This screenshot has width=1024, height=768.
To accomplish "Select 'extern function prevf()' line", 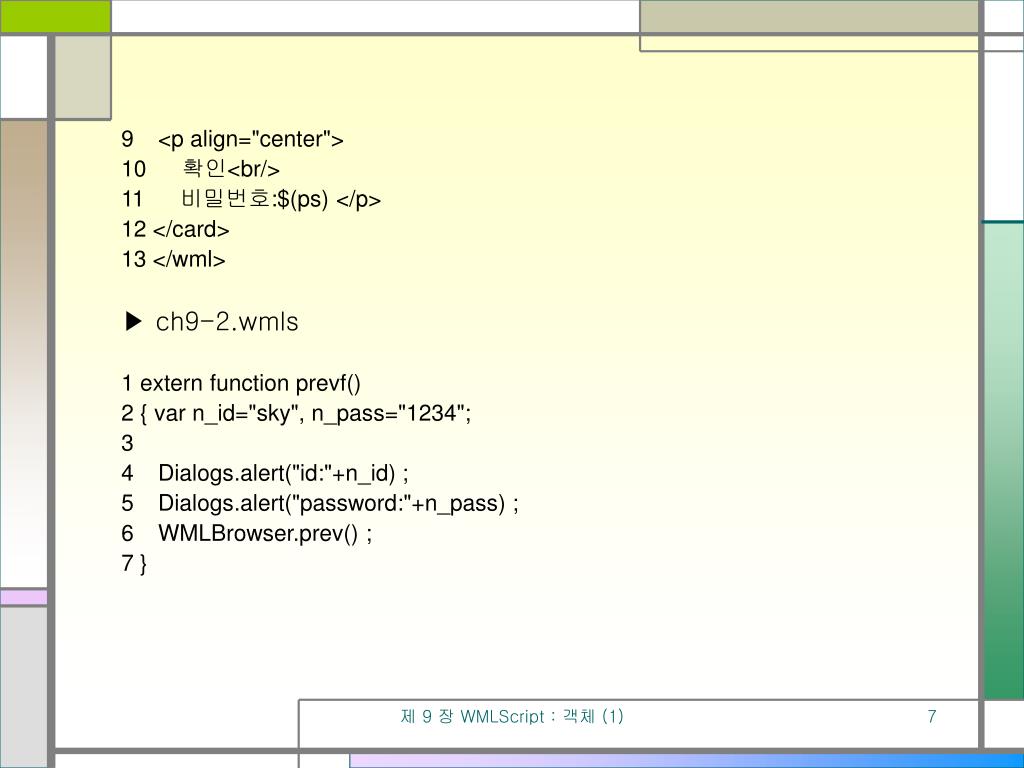I will (241, 383).
